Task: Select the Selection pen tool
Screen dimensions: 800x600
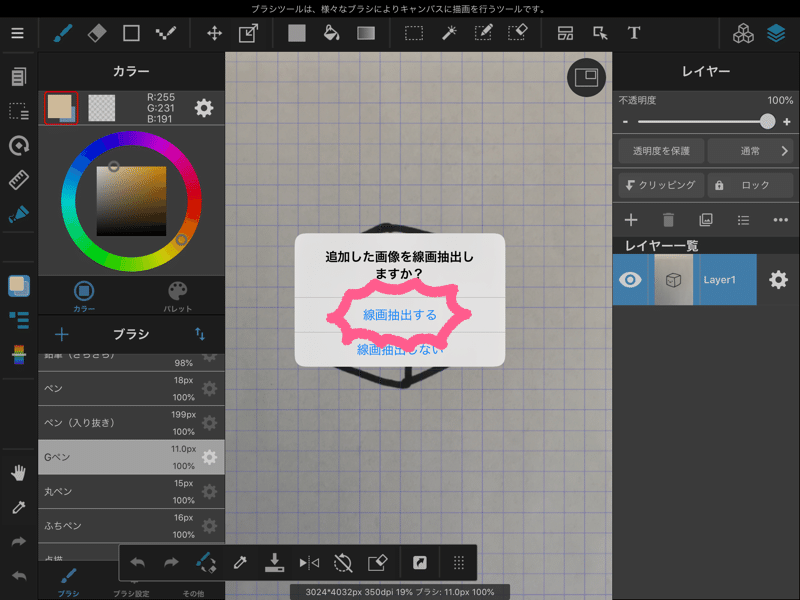Action: [x=483, y=34]
